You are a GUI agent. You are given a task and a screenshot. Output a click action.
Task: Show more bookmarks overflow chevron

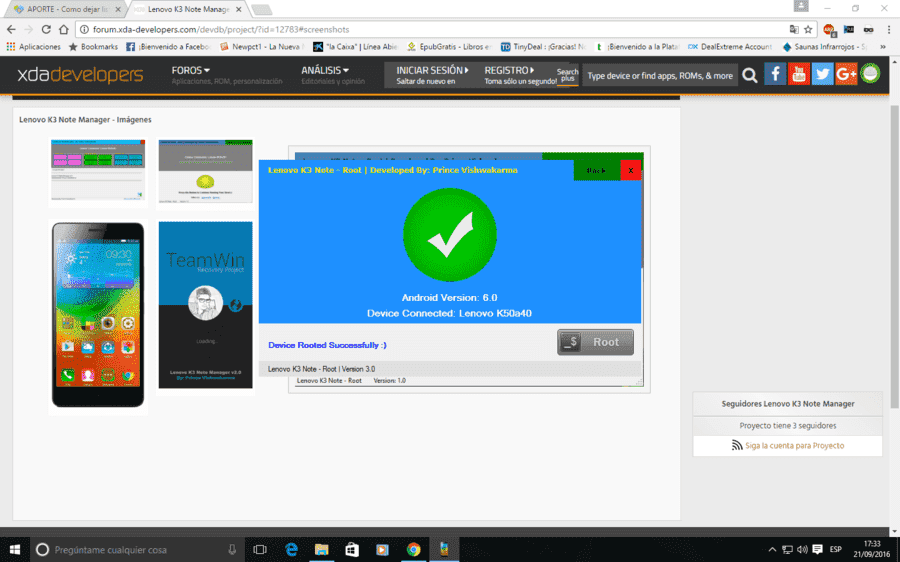pos(883,46)
